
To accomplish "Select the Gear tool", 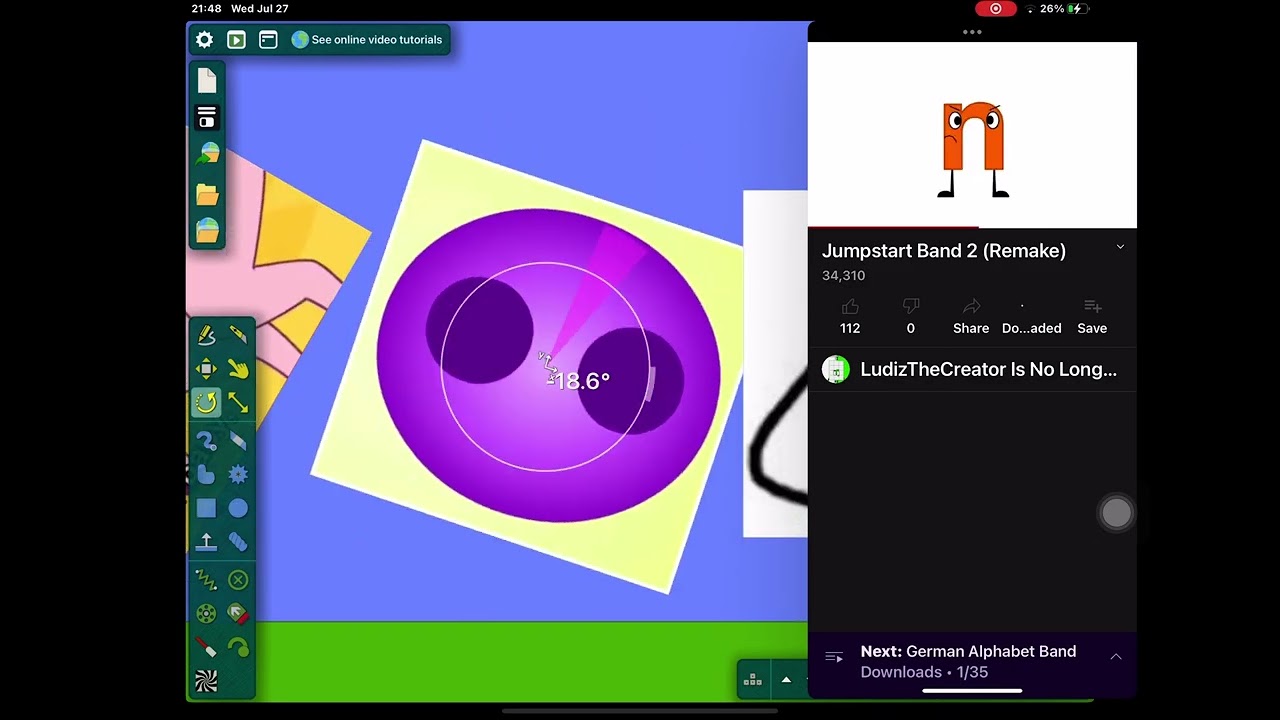I will pos(238,474).
